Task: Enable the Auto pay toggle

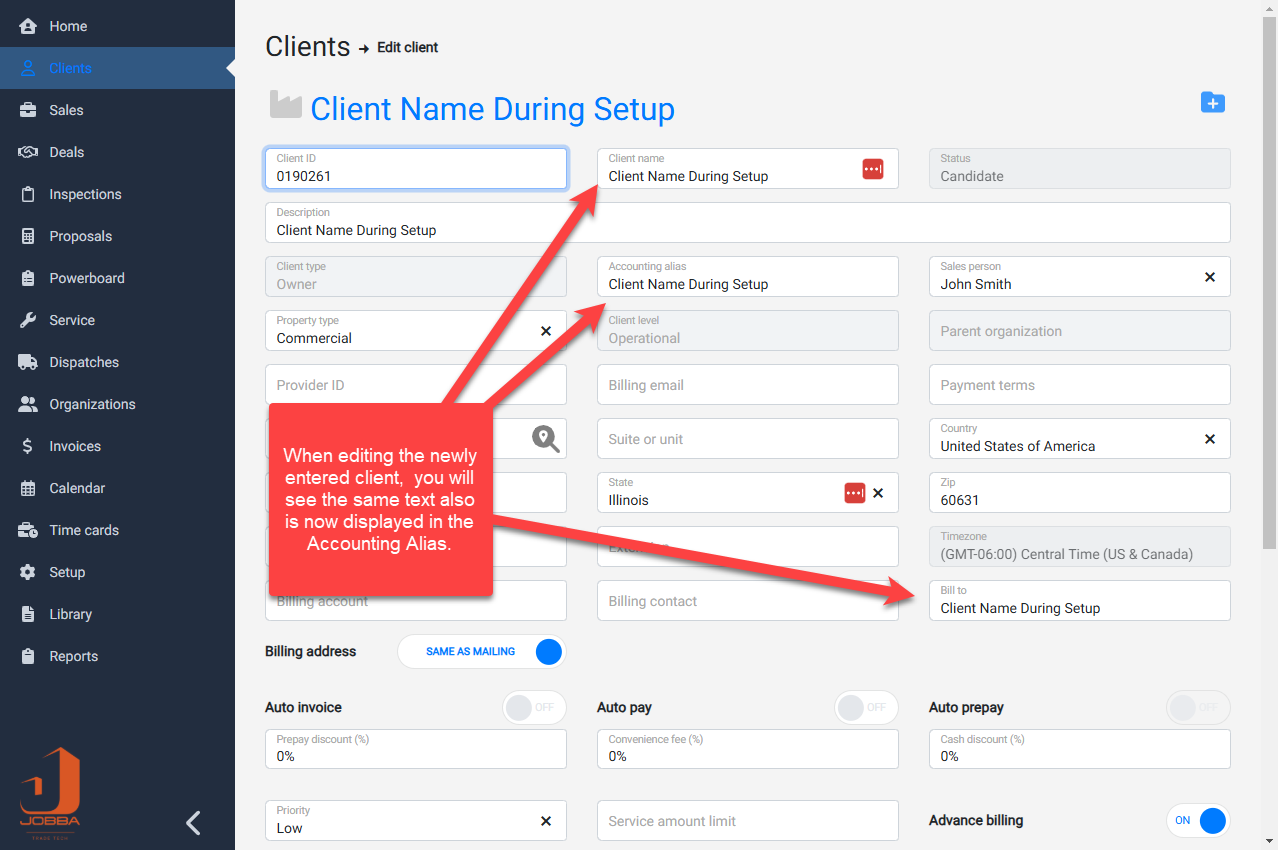Action: [x=865, y=707]
